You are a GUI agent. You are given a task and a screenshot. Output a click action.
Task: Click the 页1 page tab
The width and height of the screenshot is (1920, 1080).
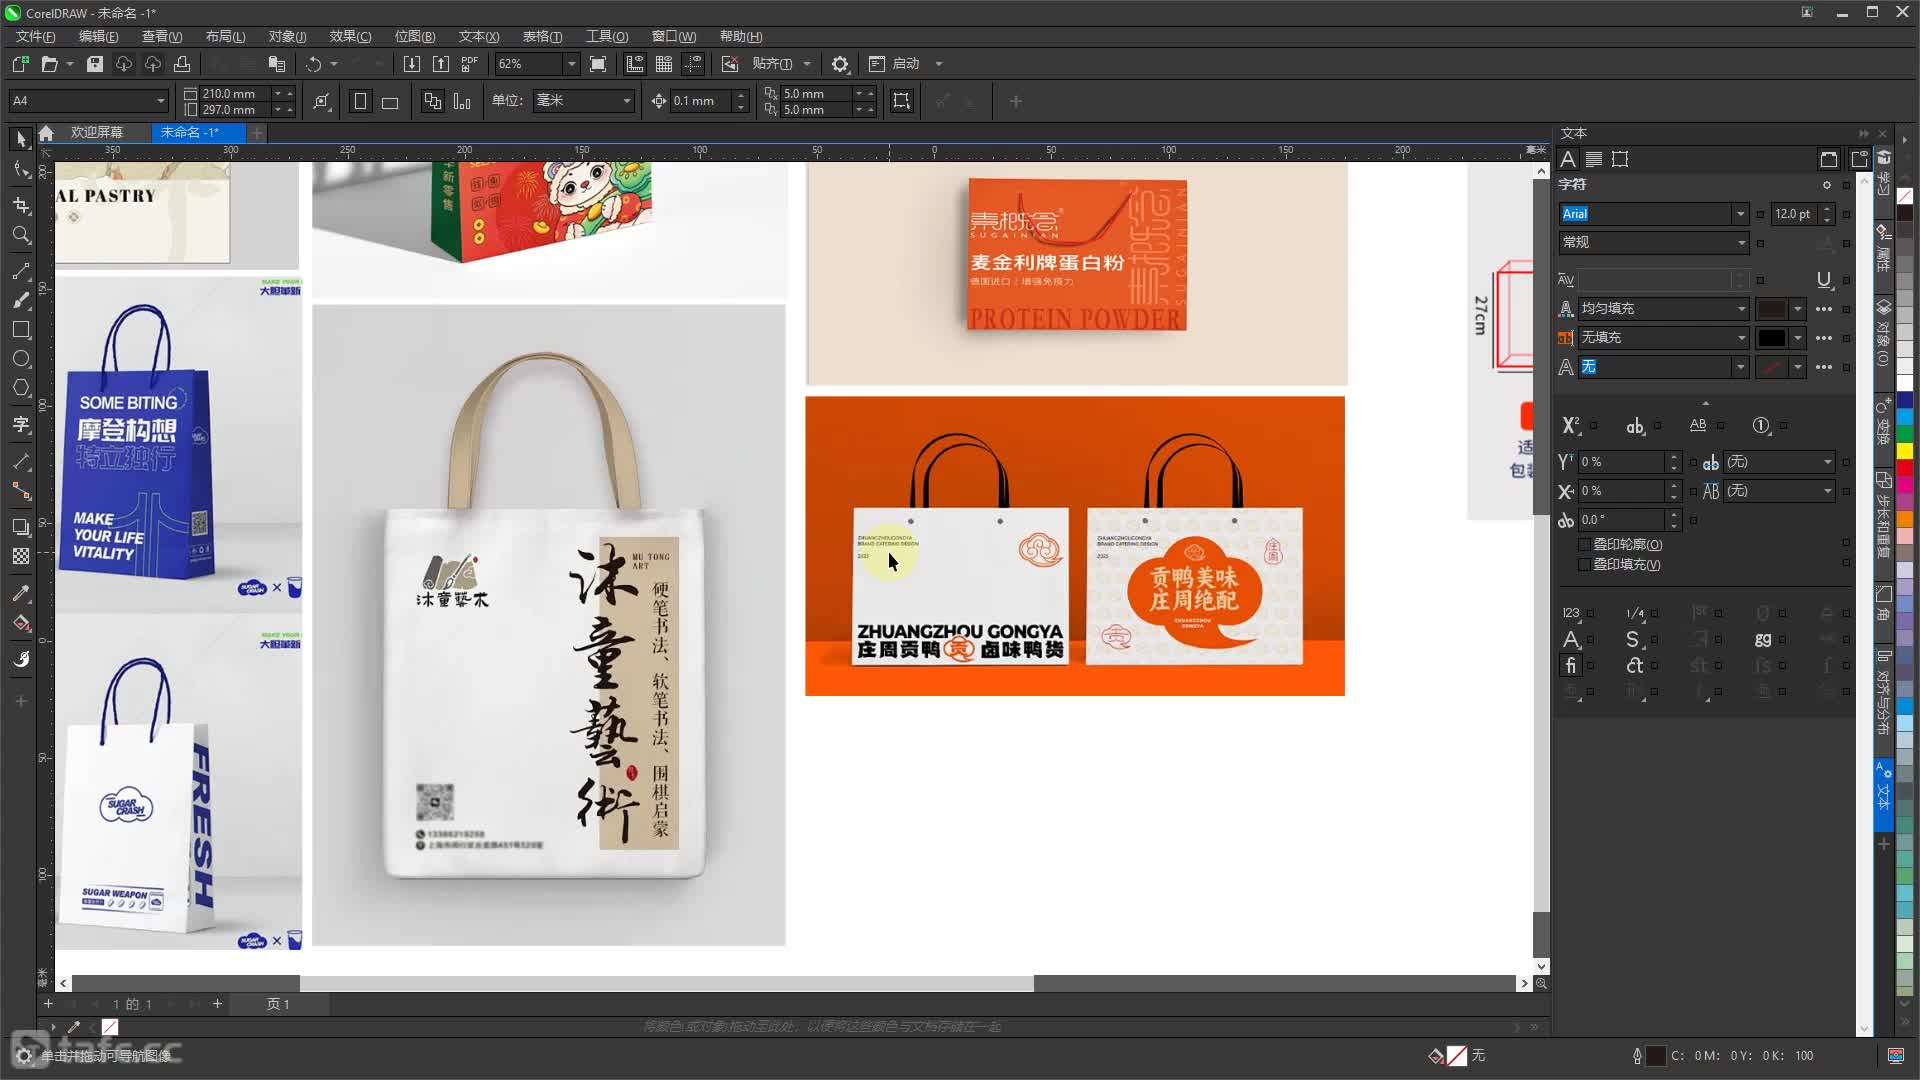[278, 1004]
